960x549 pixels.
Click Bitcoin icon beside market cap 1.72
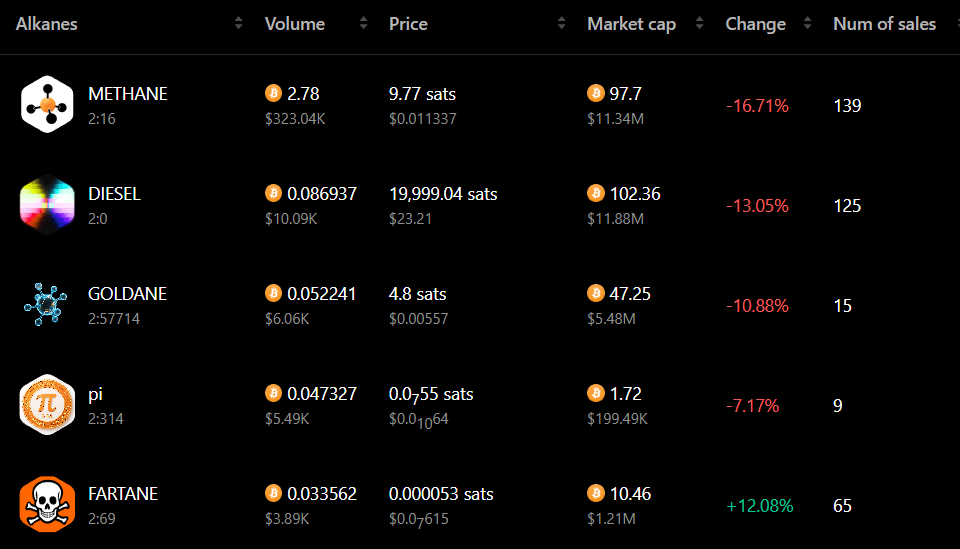click(x=595, y=393)
